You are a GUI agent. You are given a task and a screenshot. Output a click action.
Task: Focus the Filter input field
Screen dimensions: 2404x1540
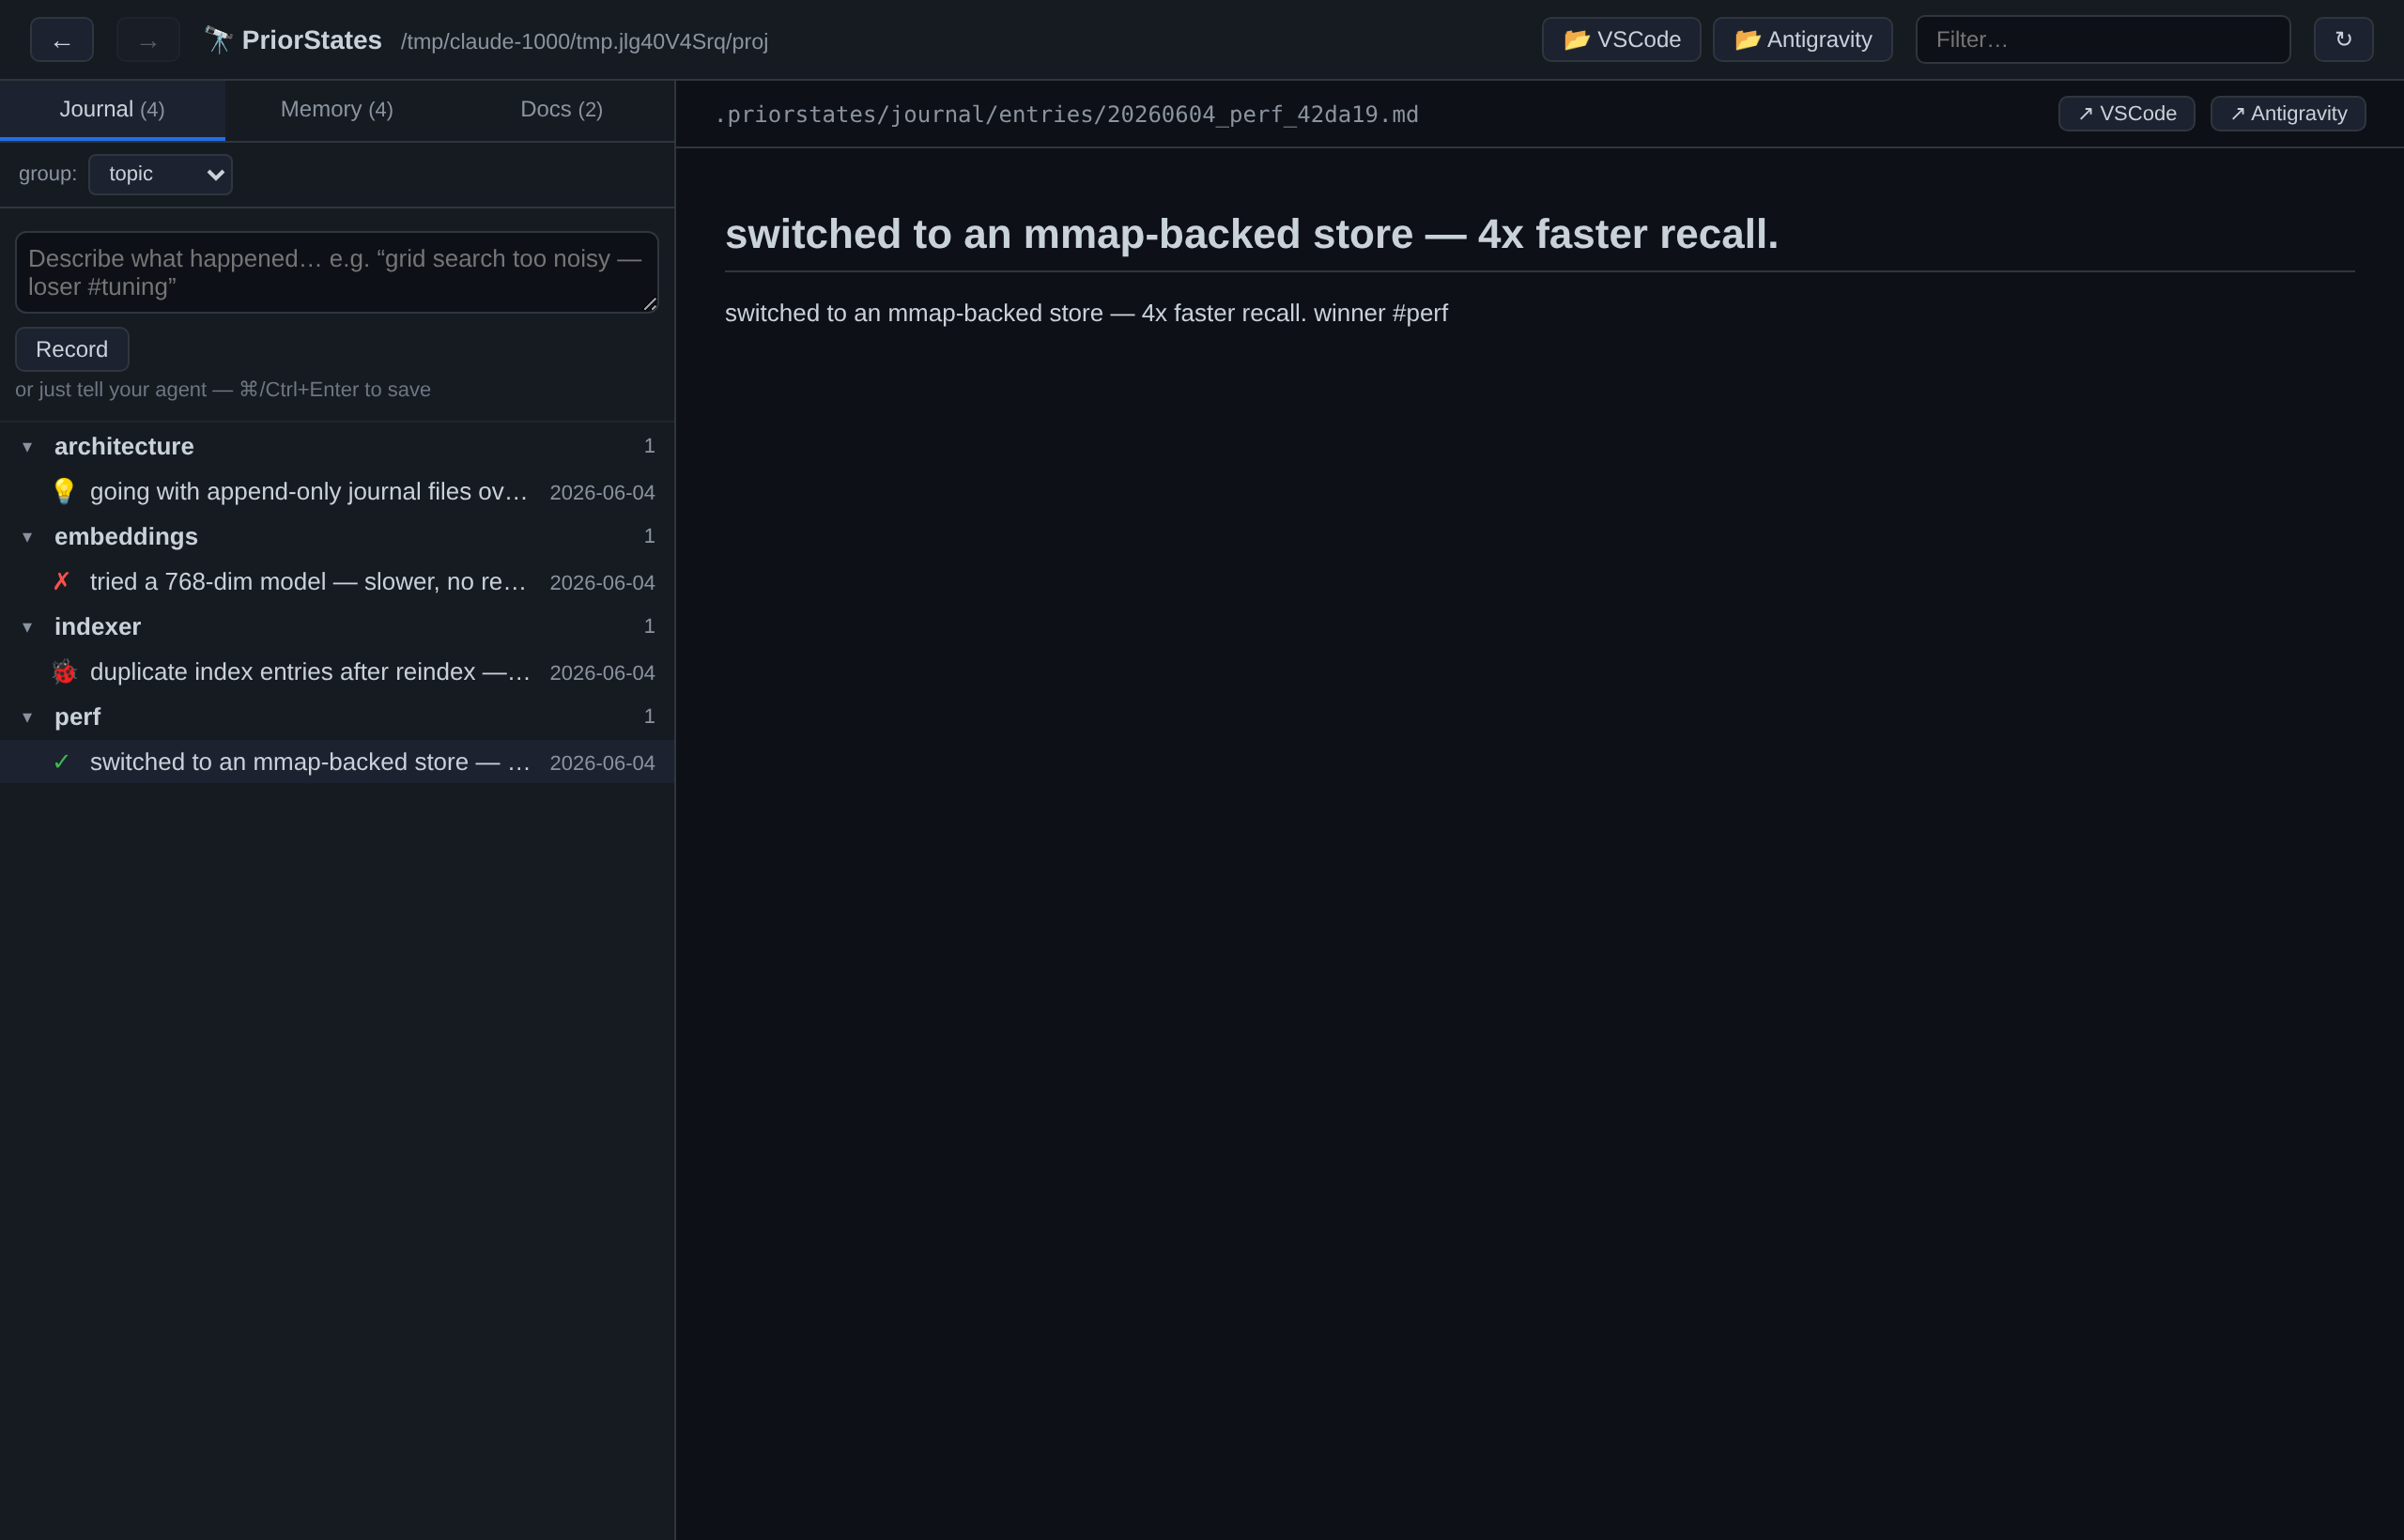click(2103, 40)
